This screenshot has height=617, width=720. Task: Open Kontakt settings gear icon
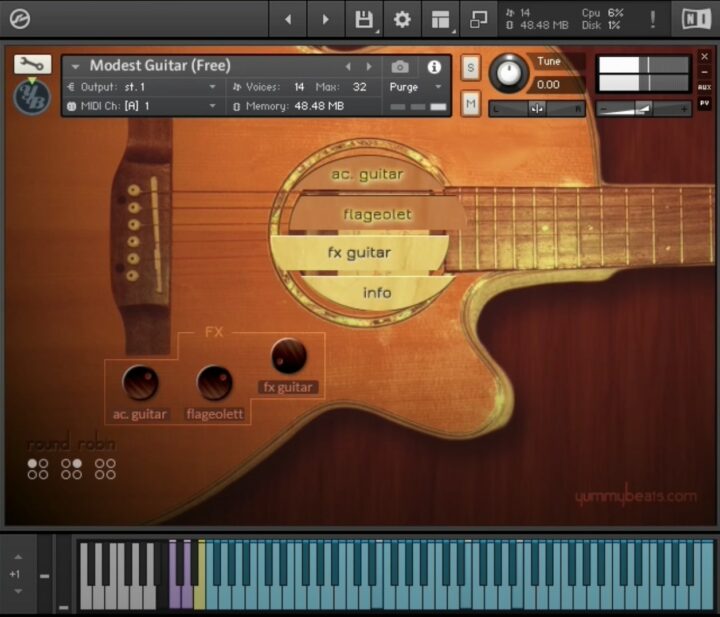402,19
